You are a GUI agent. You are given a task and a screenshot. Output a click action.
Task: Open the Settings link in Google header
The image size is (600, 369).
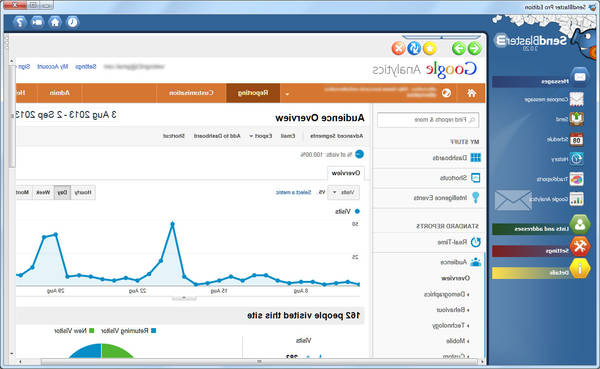(x=86, y=67)
